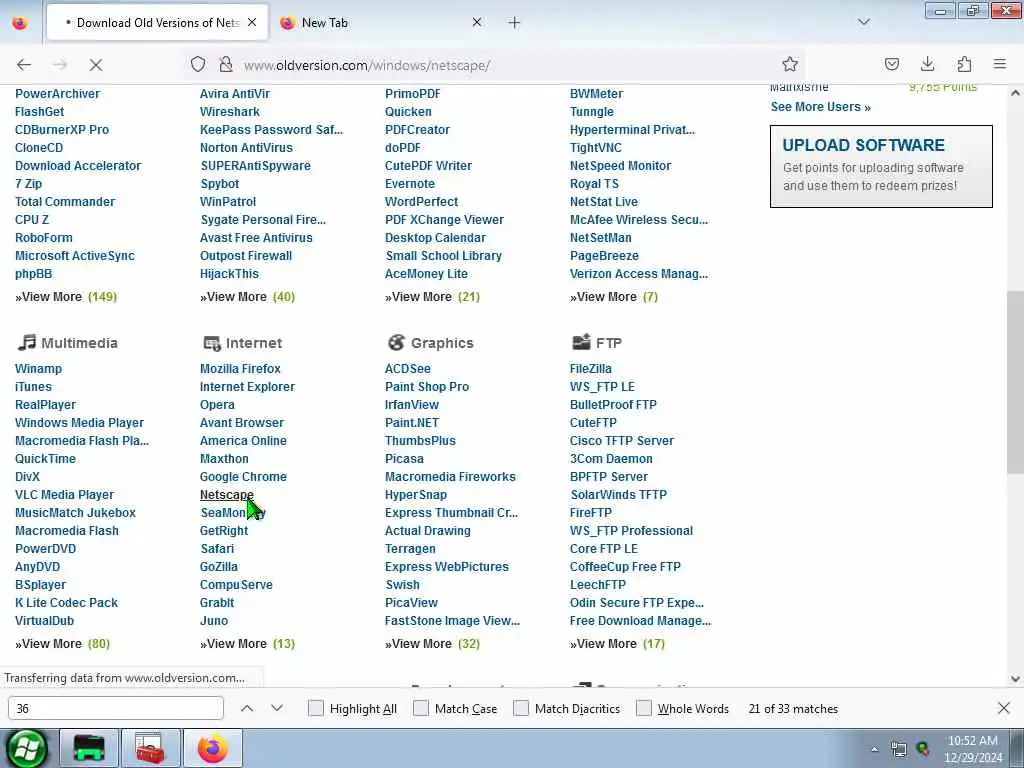Screen dimensions: 1024x768
Task: Click the FTP category icon
Action: point(581,342)
